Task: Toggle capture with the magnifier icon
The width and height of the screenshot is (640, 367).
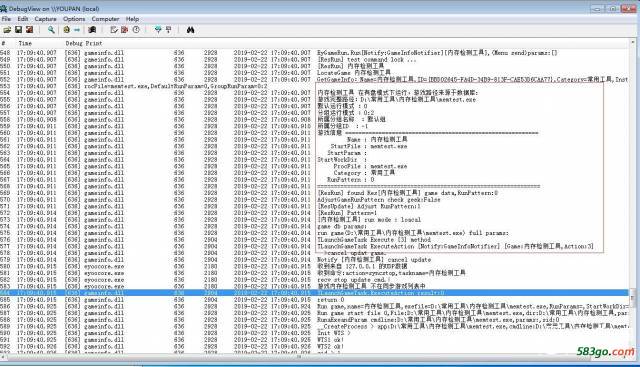Action: coord(51,30)
